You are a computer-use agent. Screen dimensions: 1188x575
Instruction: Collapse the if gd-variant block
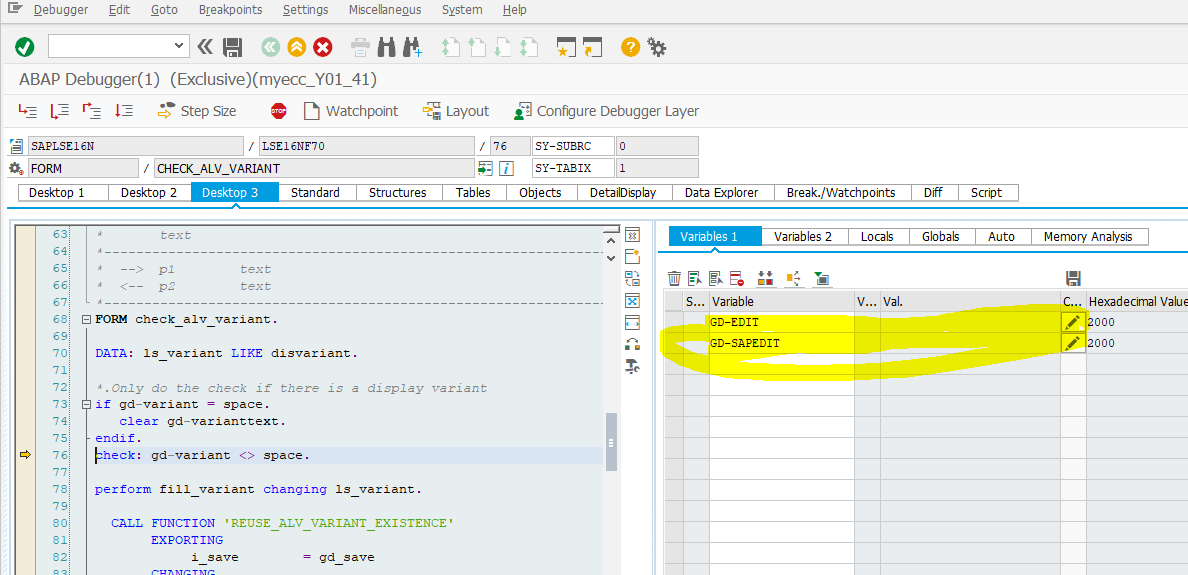(86, 405)
